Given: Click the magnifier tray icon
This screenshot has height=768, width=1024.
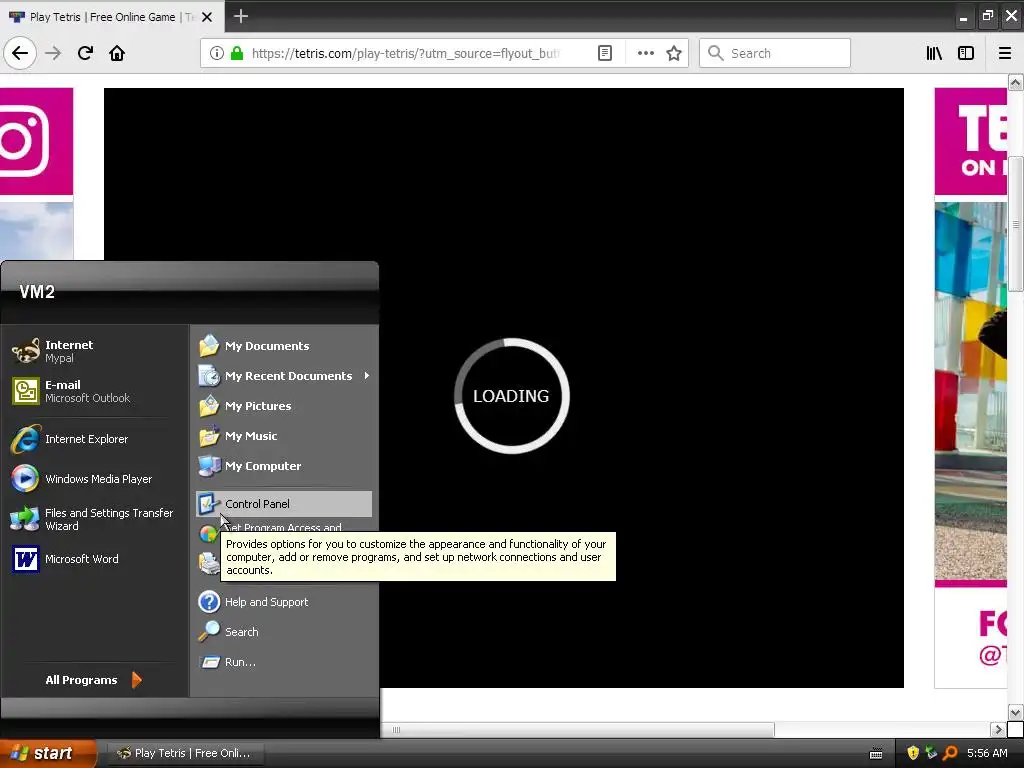Looking at the screenshot, I should 950,753.
